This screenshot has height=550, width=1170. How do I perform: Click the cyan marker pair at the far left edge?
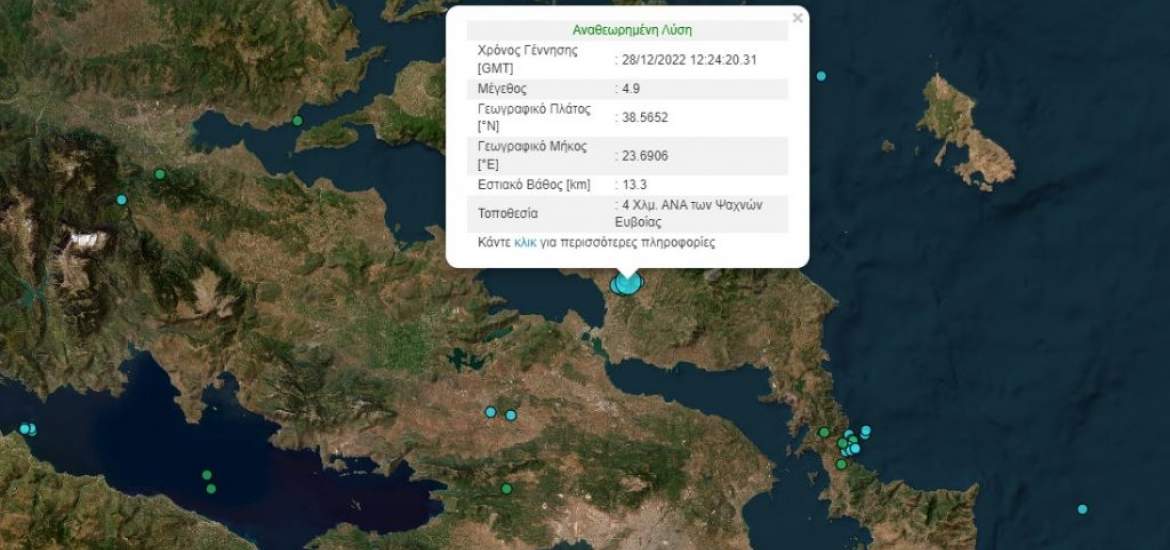pyautogui.click(x=28, y=429)
